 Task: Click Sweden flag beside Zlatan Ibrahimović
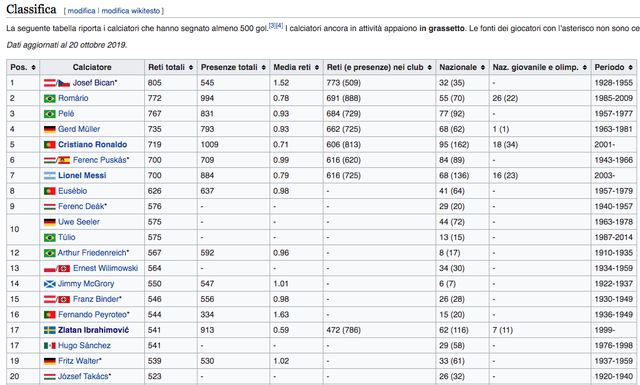click(x=49, y=330)
